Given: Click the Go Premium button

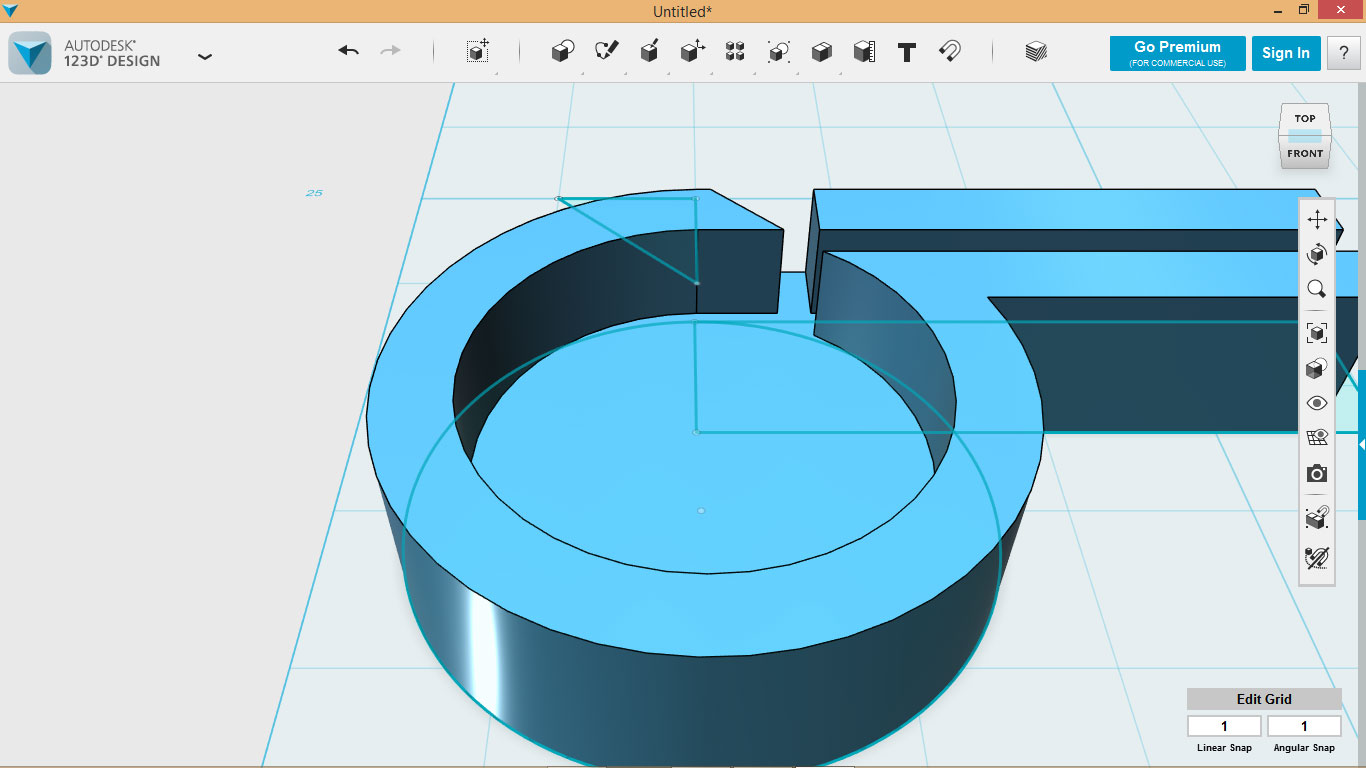Looking at the screenshot, I should [1177, 53].
